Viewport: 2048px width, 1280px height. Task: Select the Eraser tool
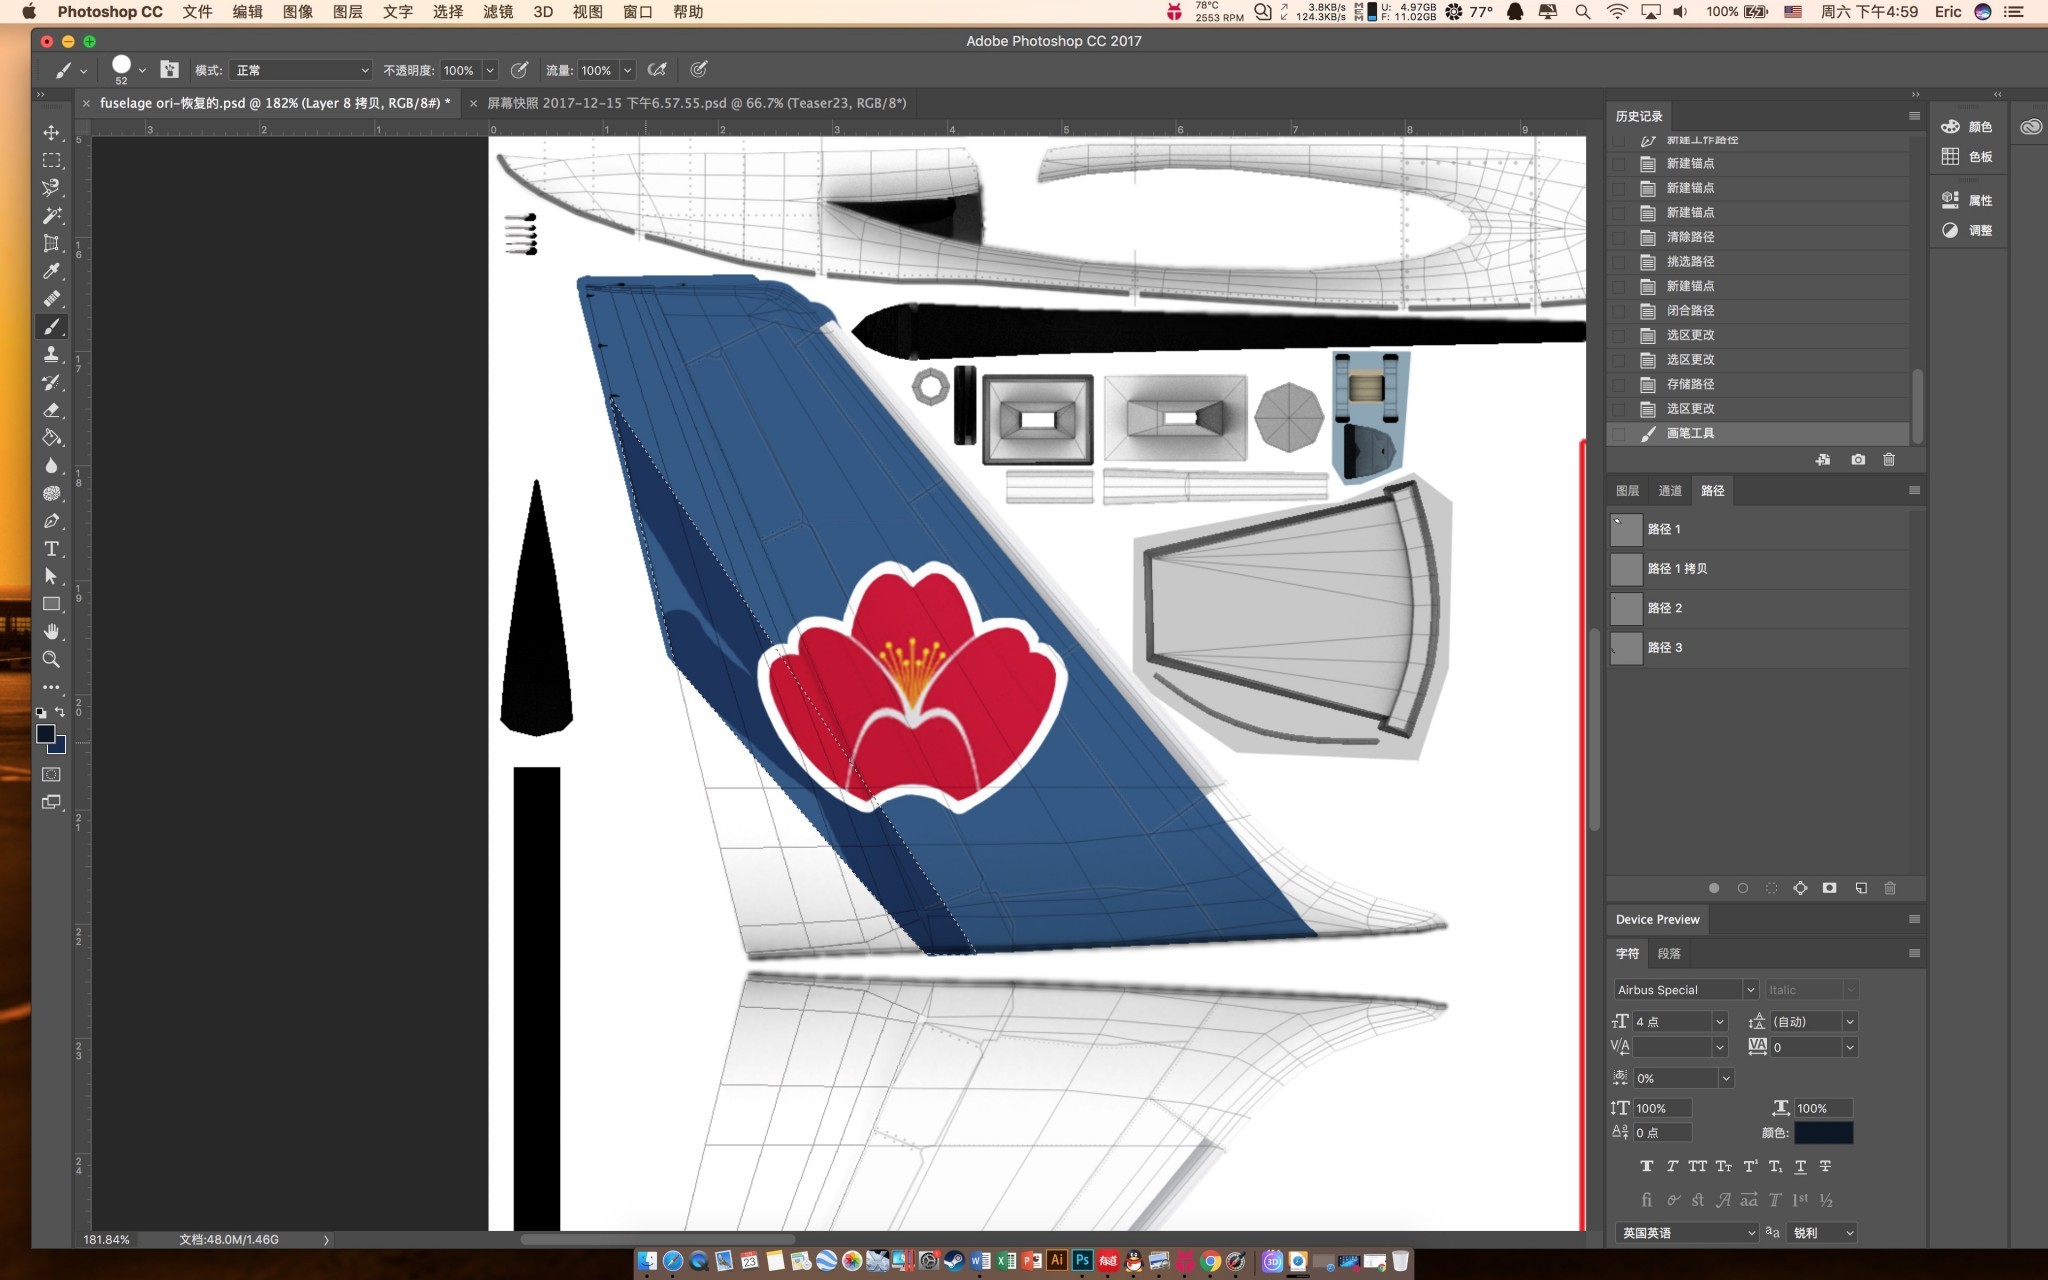(x=51, y=410)
